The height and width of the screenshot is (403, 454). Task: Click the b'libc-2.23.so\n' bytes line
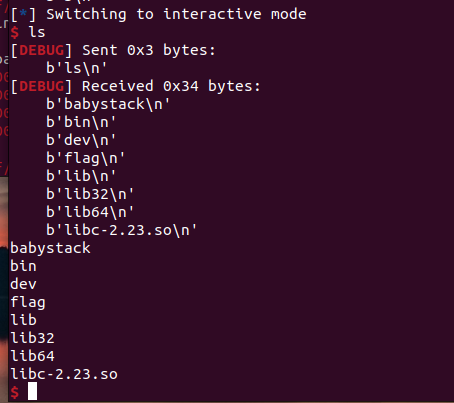tap(121, 230)
